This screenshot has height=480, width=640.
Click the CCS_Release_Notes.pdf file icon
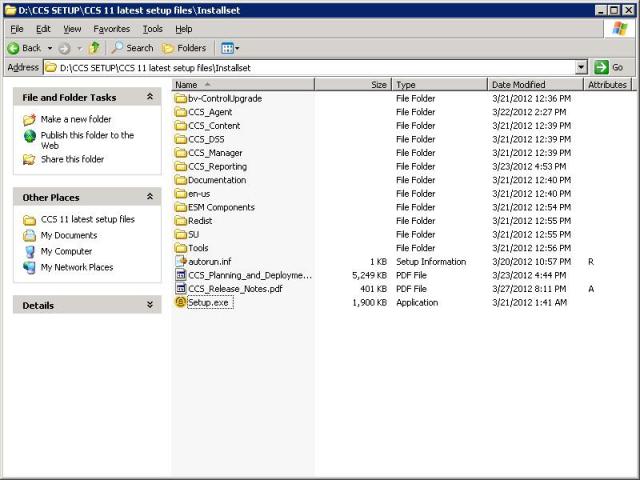point(180,289)
